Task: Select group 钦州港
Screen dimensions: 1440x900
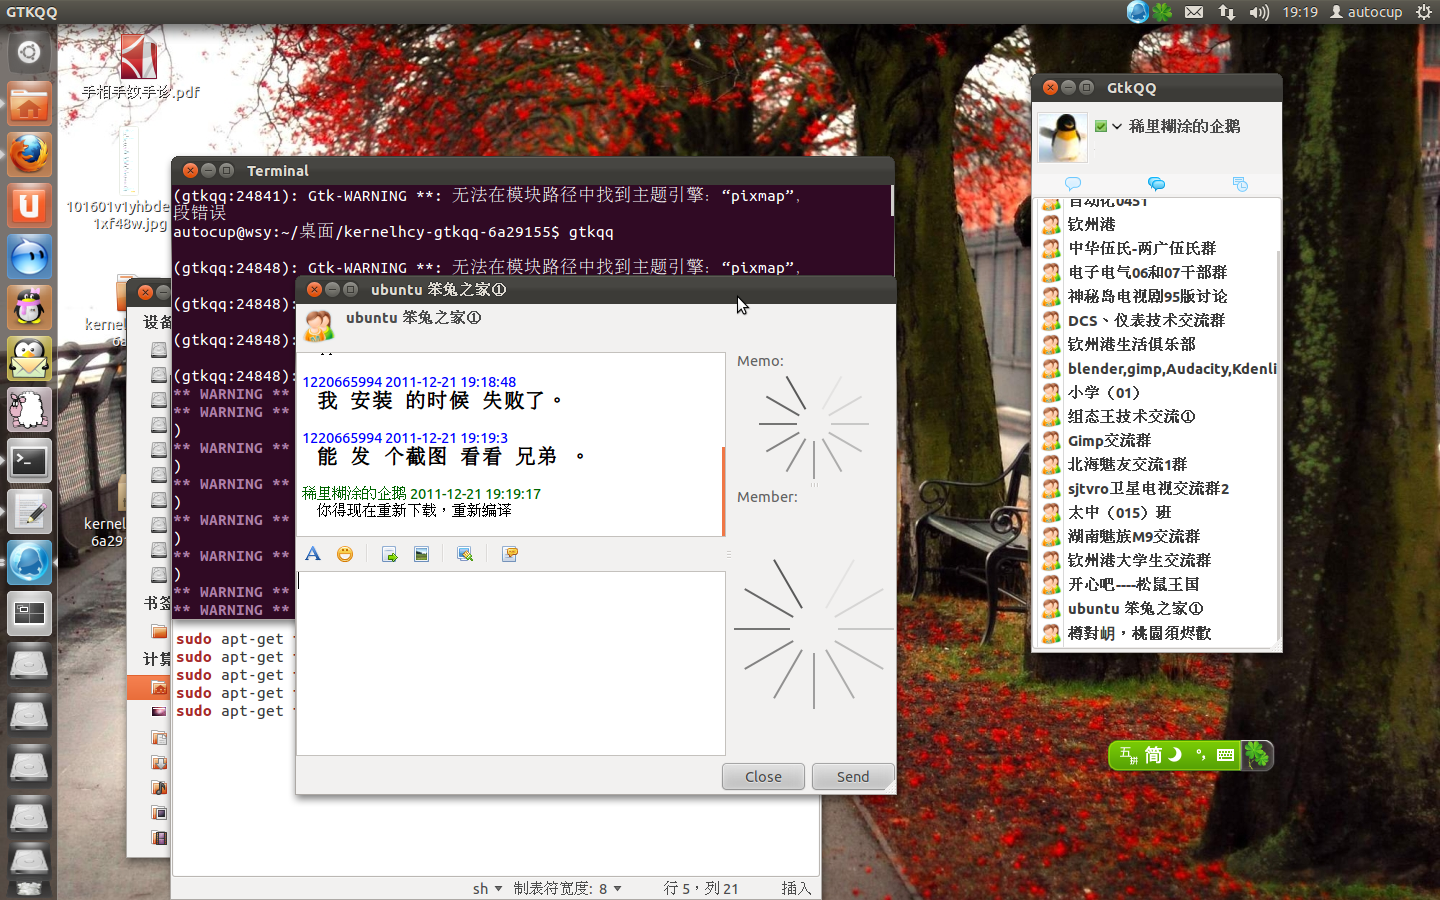Action: pyautogui.click(x=1158, y=224)
